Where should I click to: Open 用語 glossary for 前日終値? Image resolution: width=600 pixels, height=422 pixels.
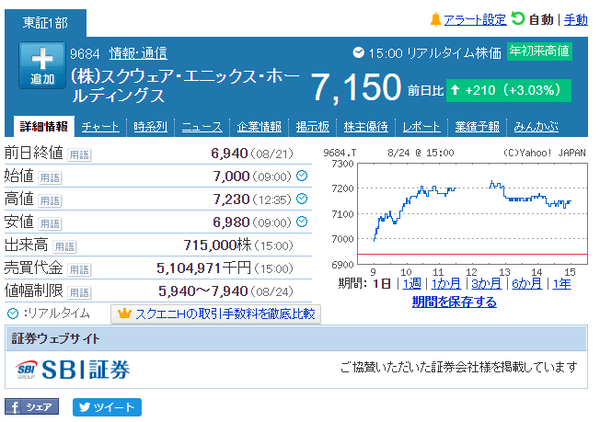pyautogui.click(x=79, y=155)
